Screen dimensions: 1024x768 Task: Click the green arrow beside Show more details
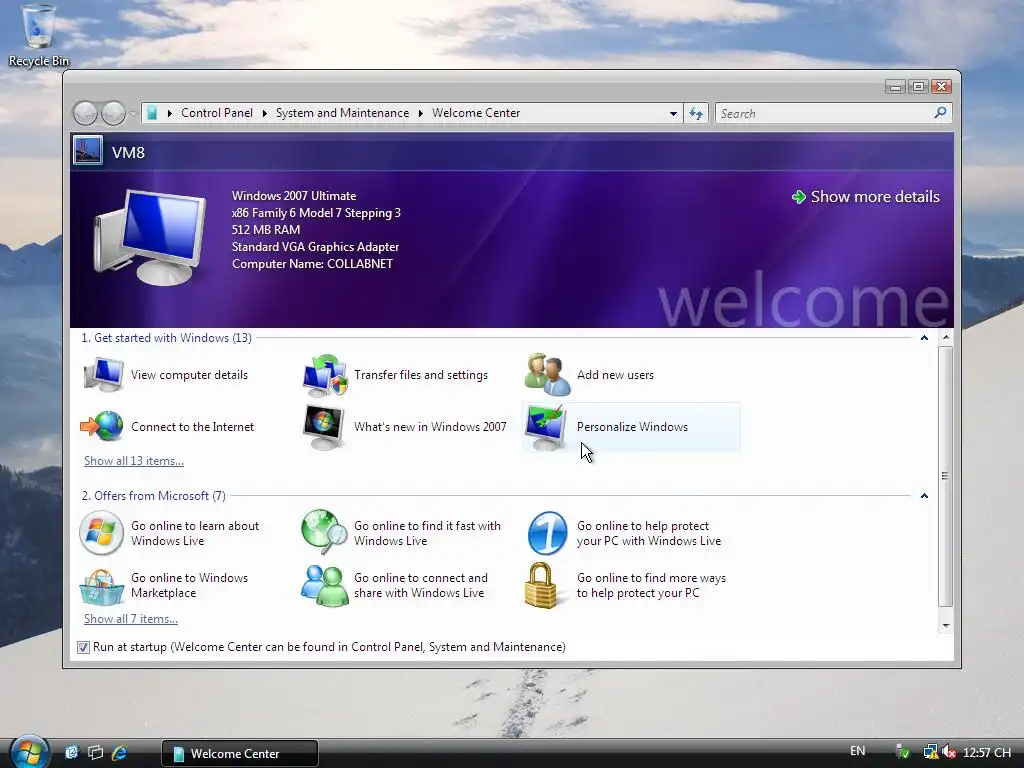pos(798,197)
